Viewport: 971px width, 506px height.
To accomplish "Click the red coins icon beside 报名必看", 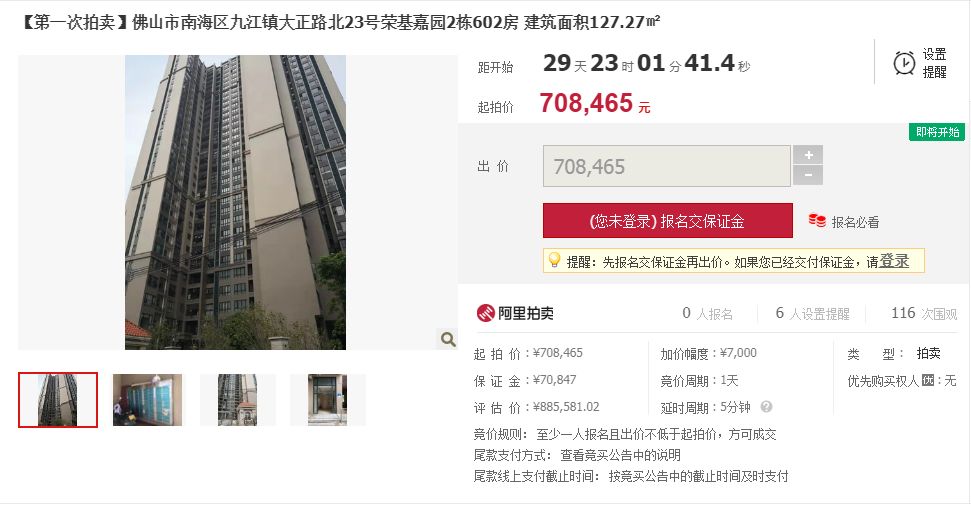I will [x=817, y=220].
